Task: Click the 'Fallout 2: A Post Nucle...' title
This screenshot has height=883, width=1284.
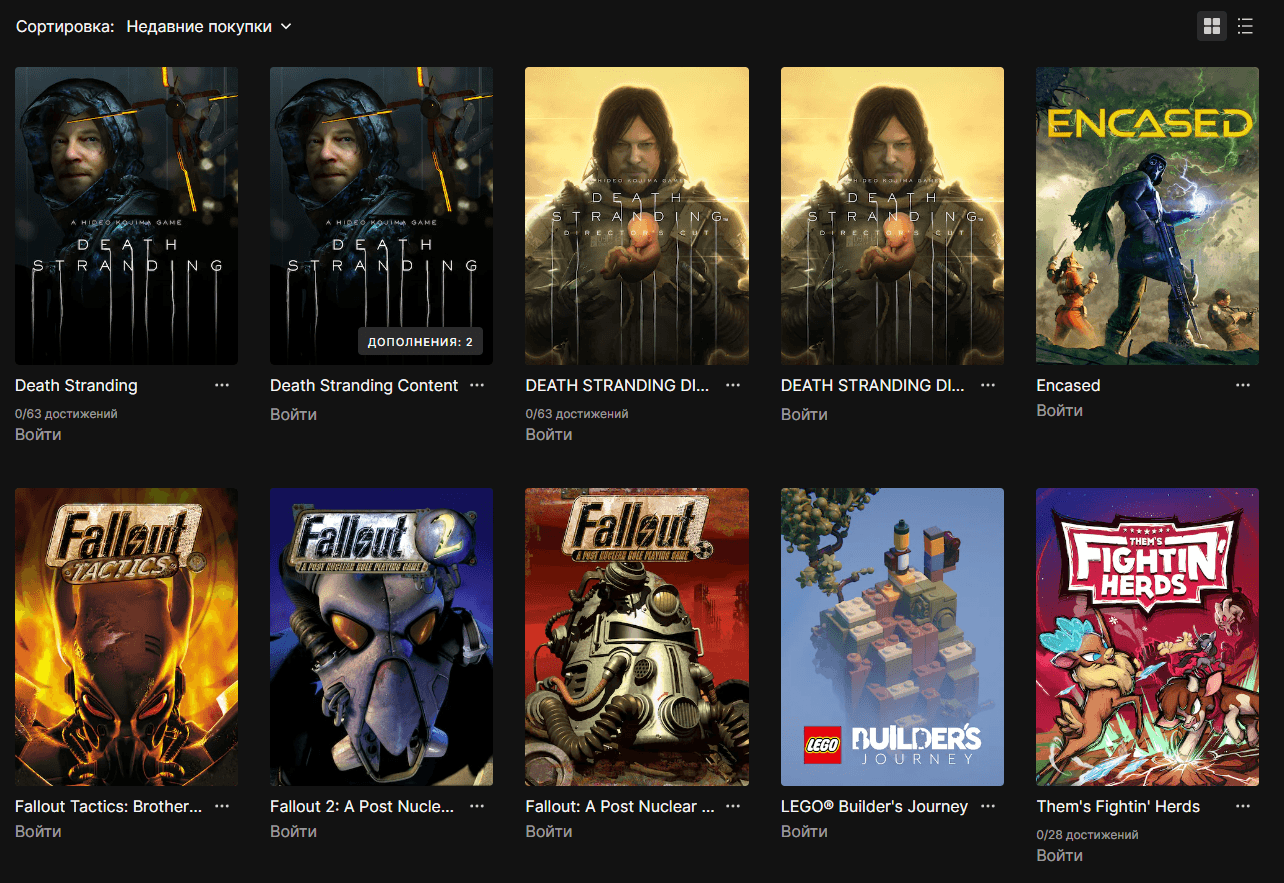Action: click(362, 807)
